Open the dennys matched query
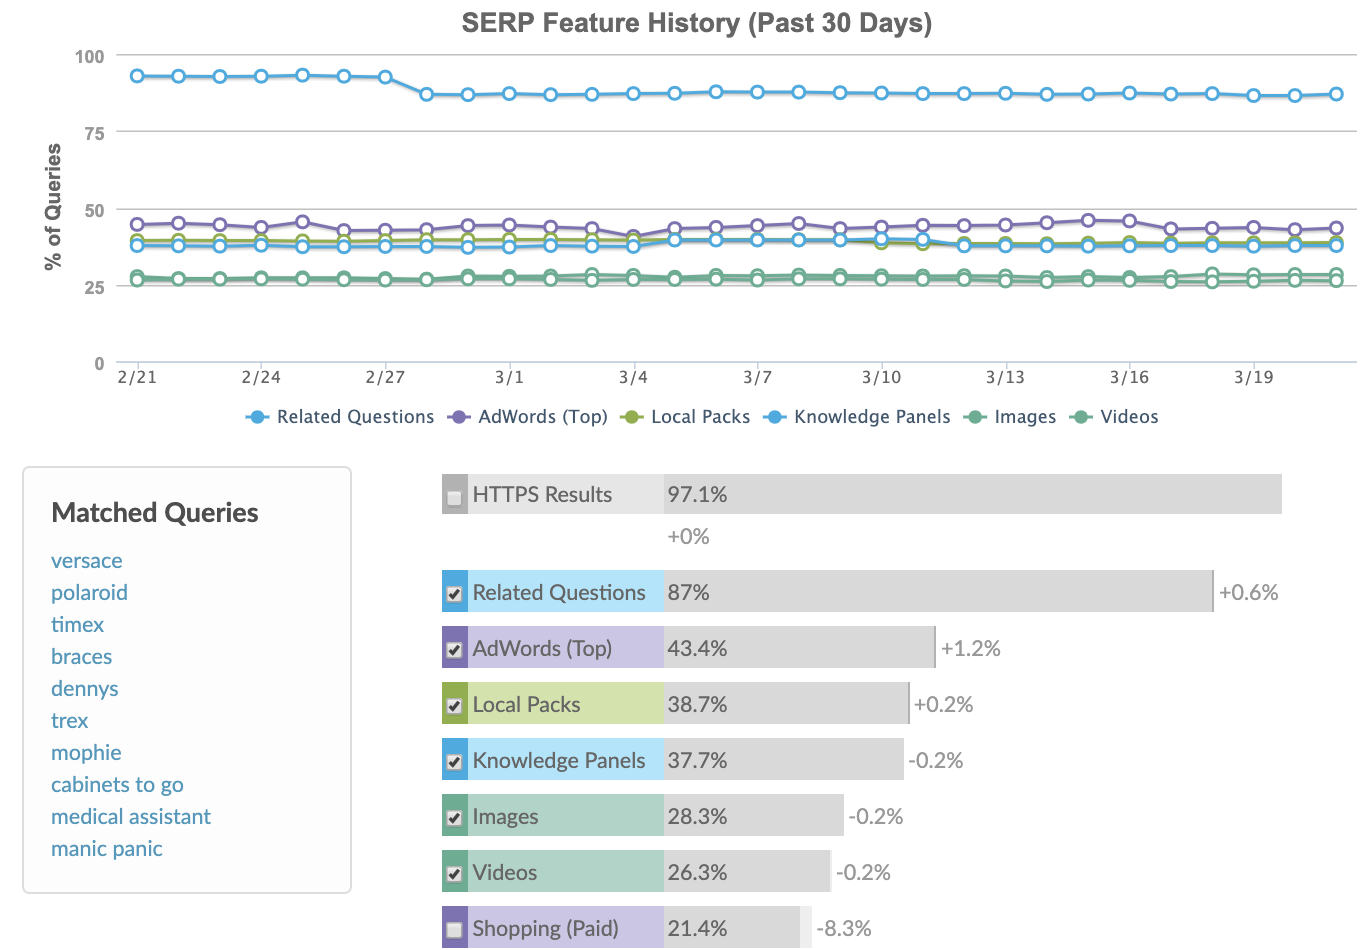The image size is (1368, 950). point(84,689)
